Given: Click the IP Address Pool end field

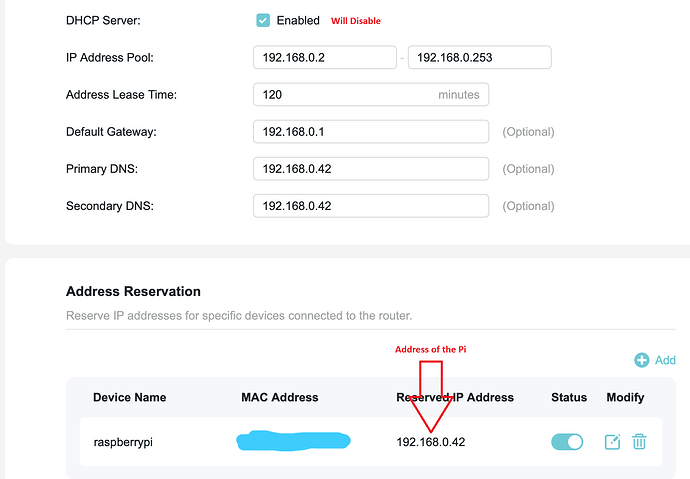Looking at the screenshot, I should coord(479,57).
